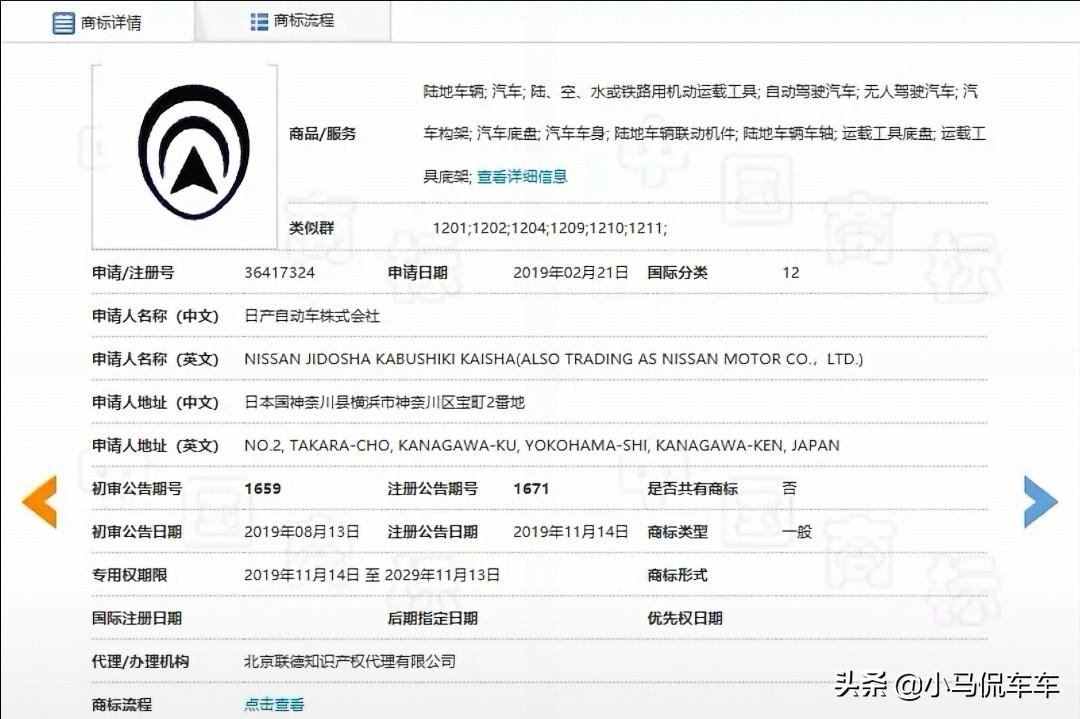The height and width of the screenshot is (719, 1080).
Task: Click the 类似群 label
Action: coord(311,228)
